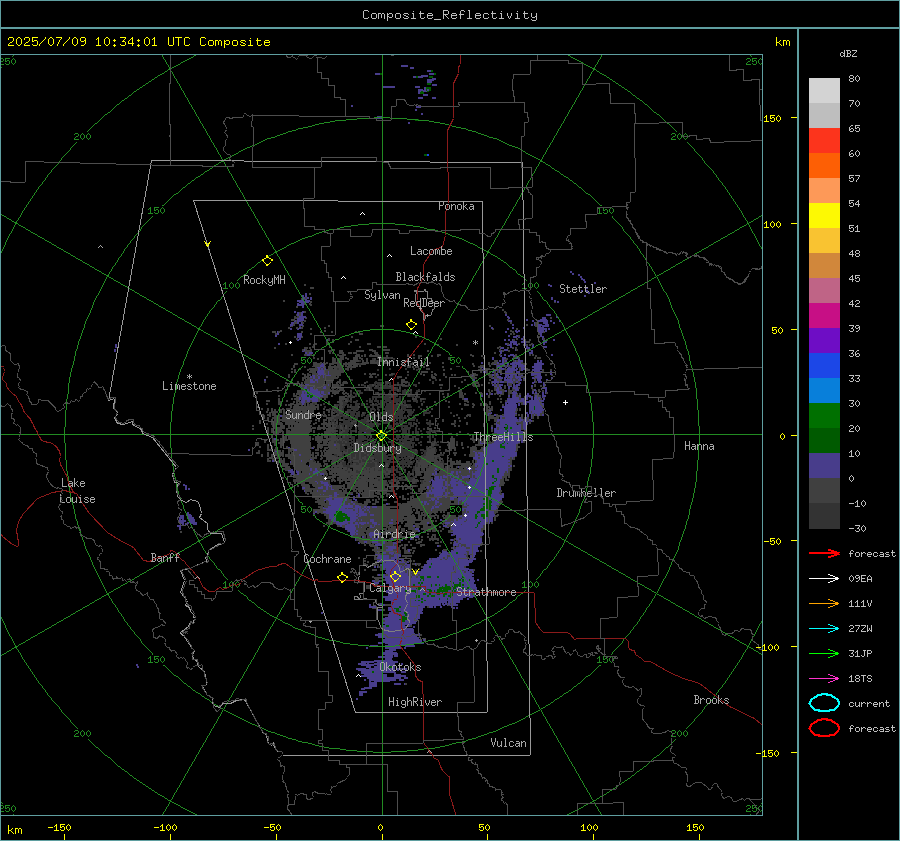Click the Sundre map label
The width and height of the screenshot is (900, 841).
pos(303,414)
